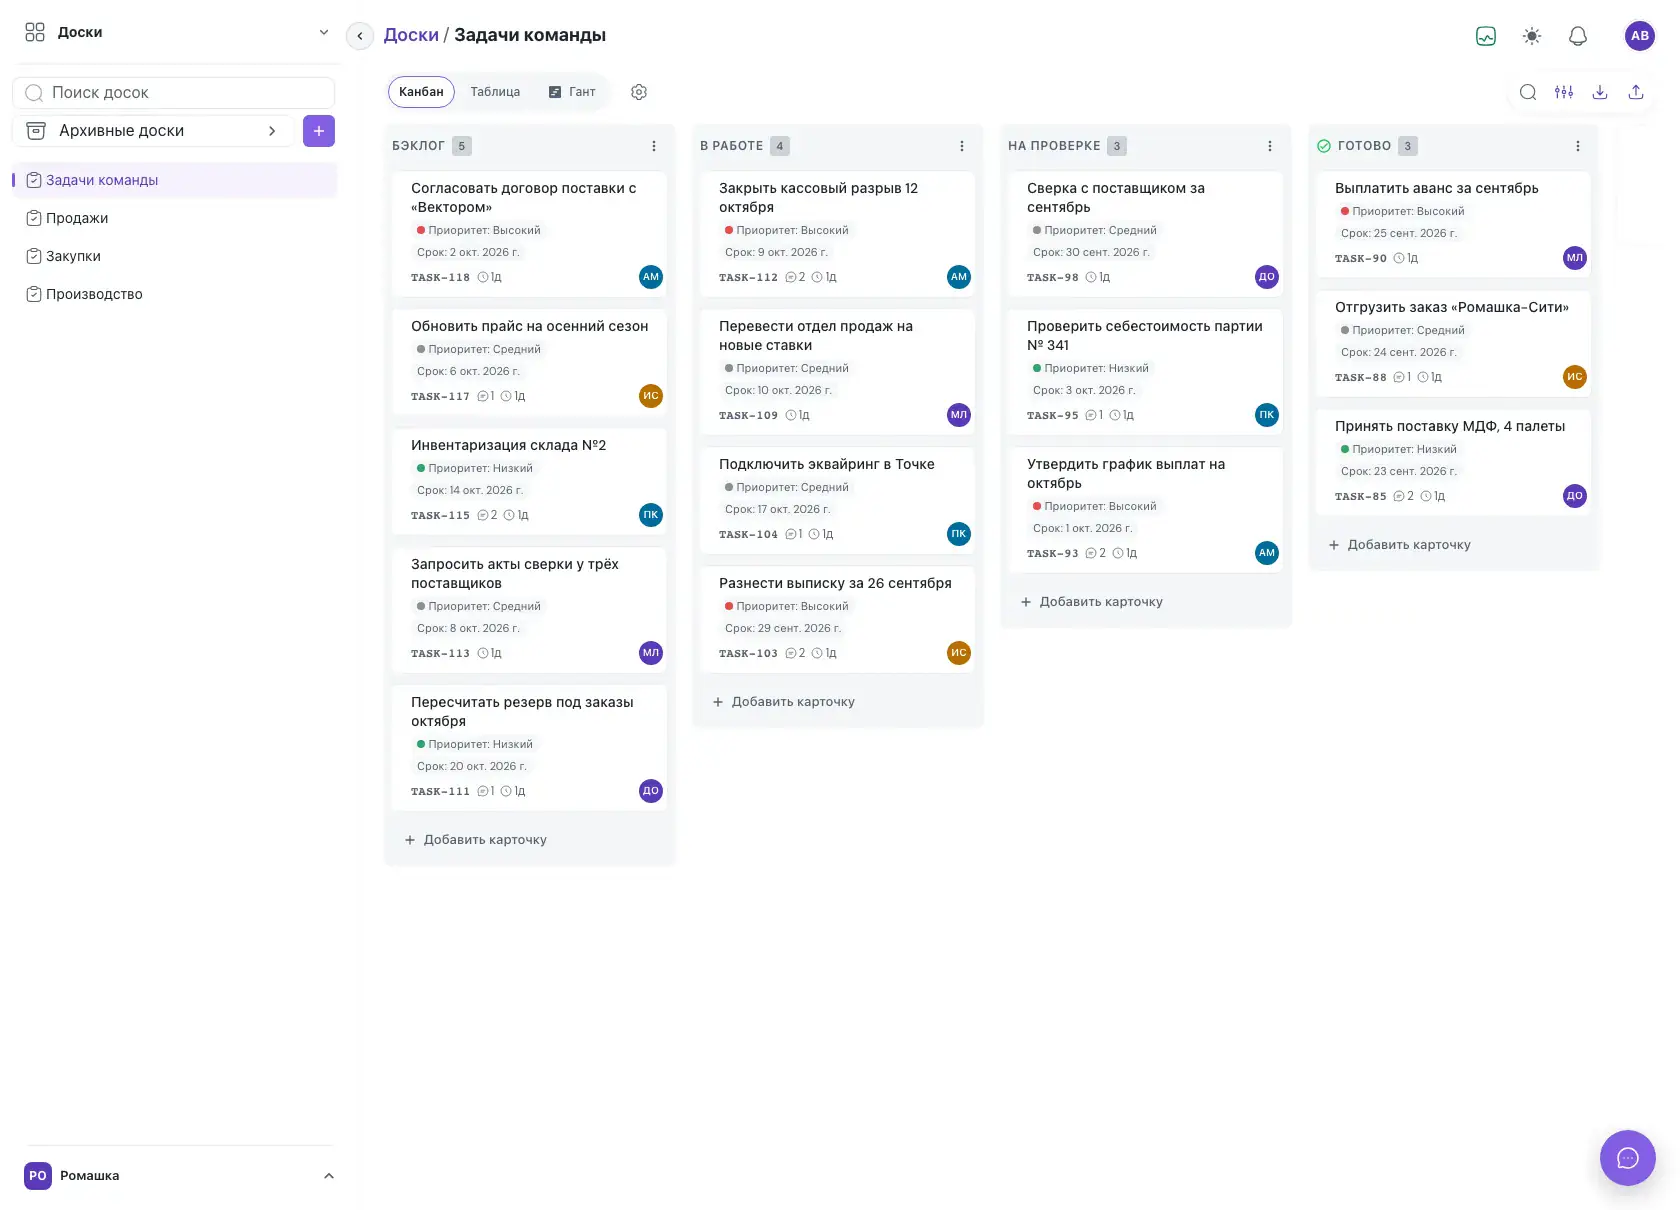Toggle light theme with sun icon
The height and width of the screenshot is (1210, 1680).
[x=1532, y=36]
